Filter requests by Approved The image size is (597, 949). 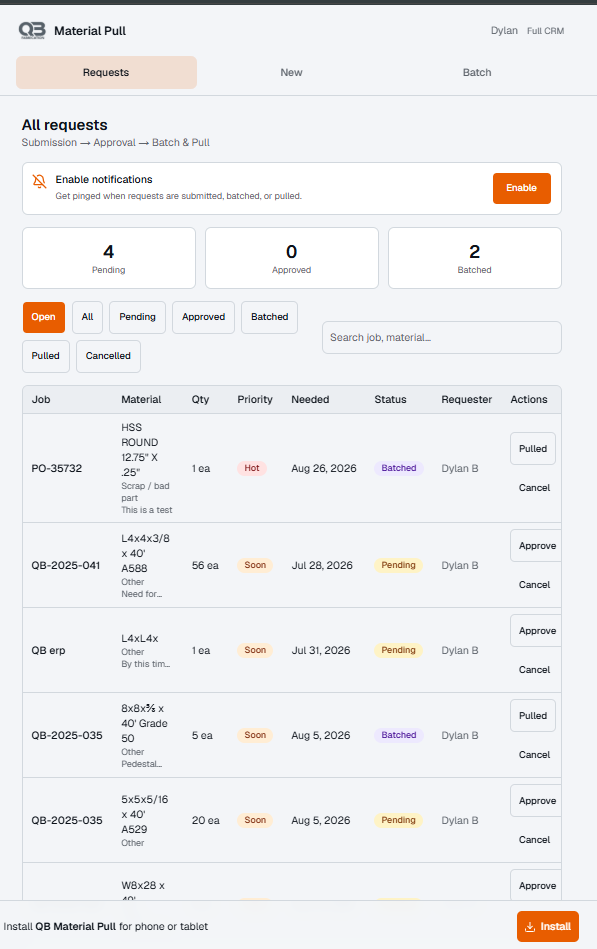203,317
